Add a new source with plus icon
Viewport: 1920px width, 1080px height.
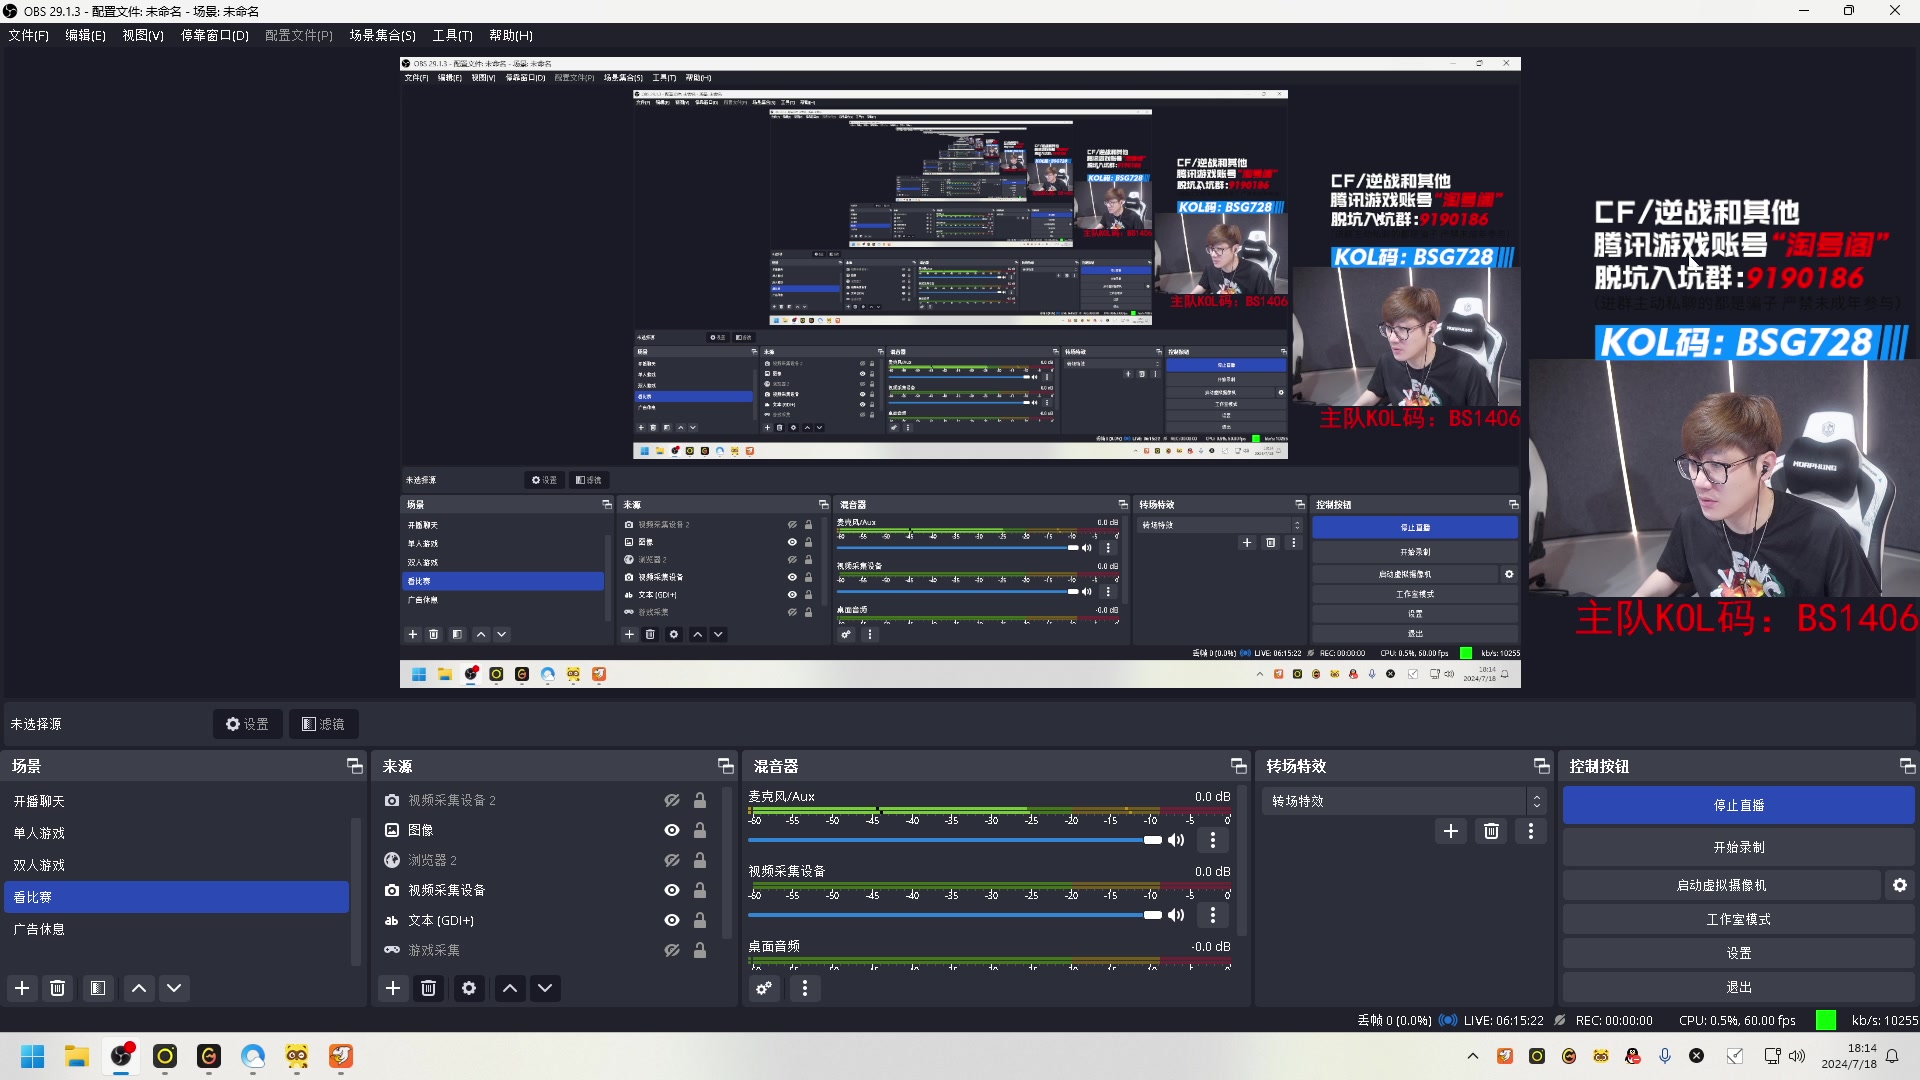tap(393, 988)
